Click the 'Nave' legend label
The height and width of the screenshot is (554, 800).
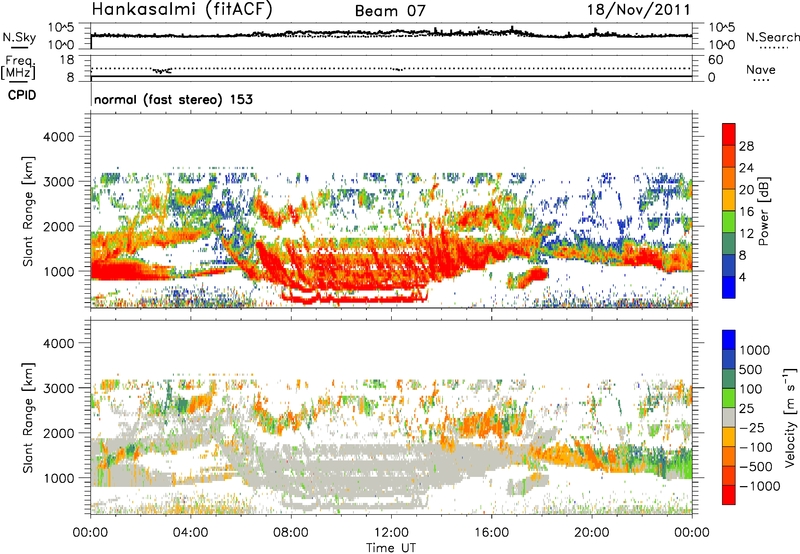761,69
